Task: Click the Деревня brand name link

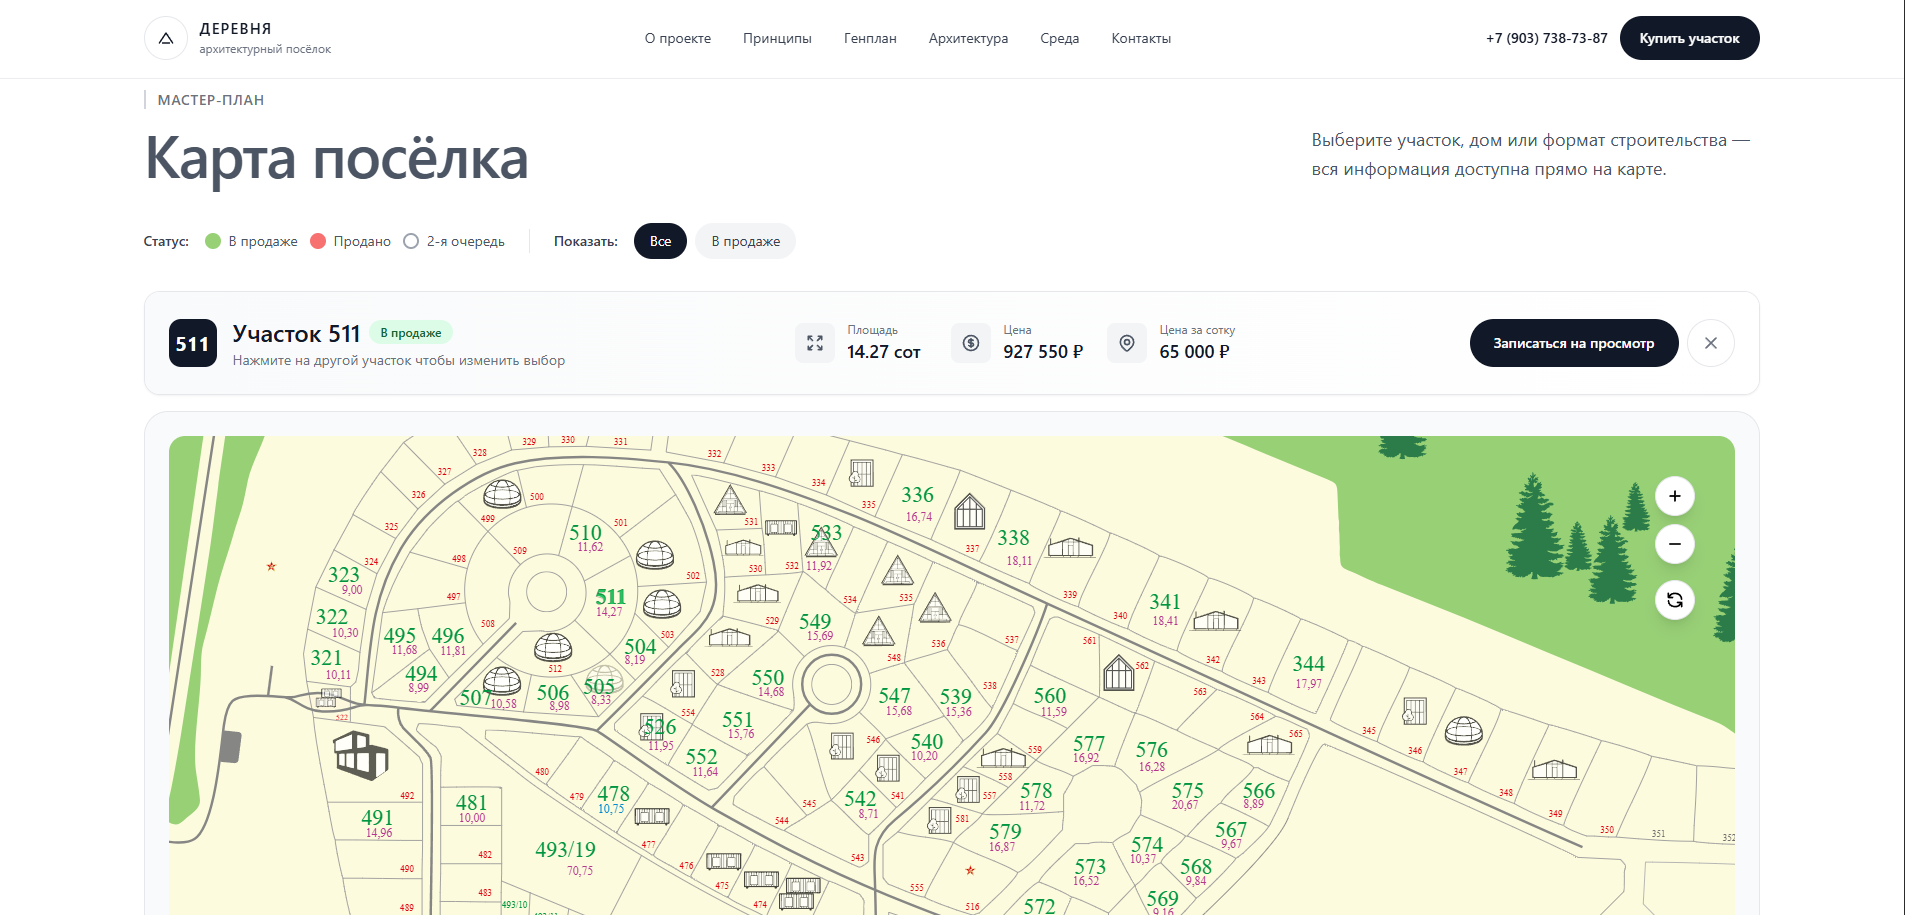Action: (235, 29)
